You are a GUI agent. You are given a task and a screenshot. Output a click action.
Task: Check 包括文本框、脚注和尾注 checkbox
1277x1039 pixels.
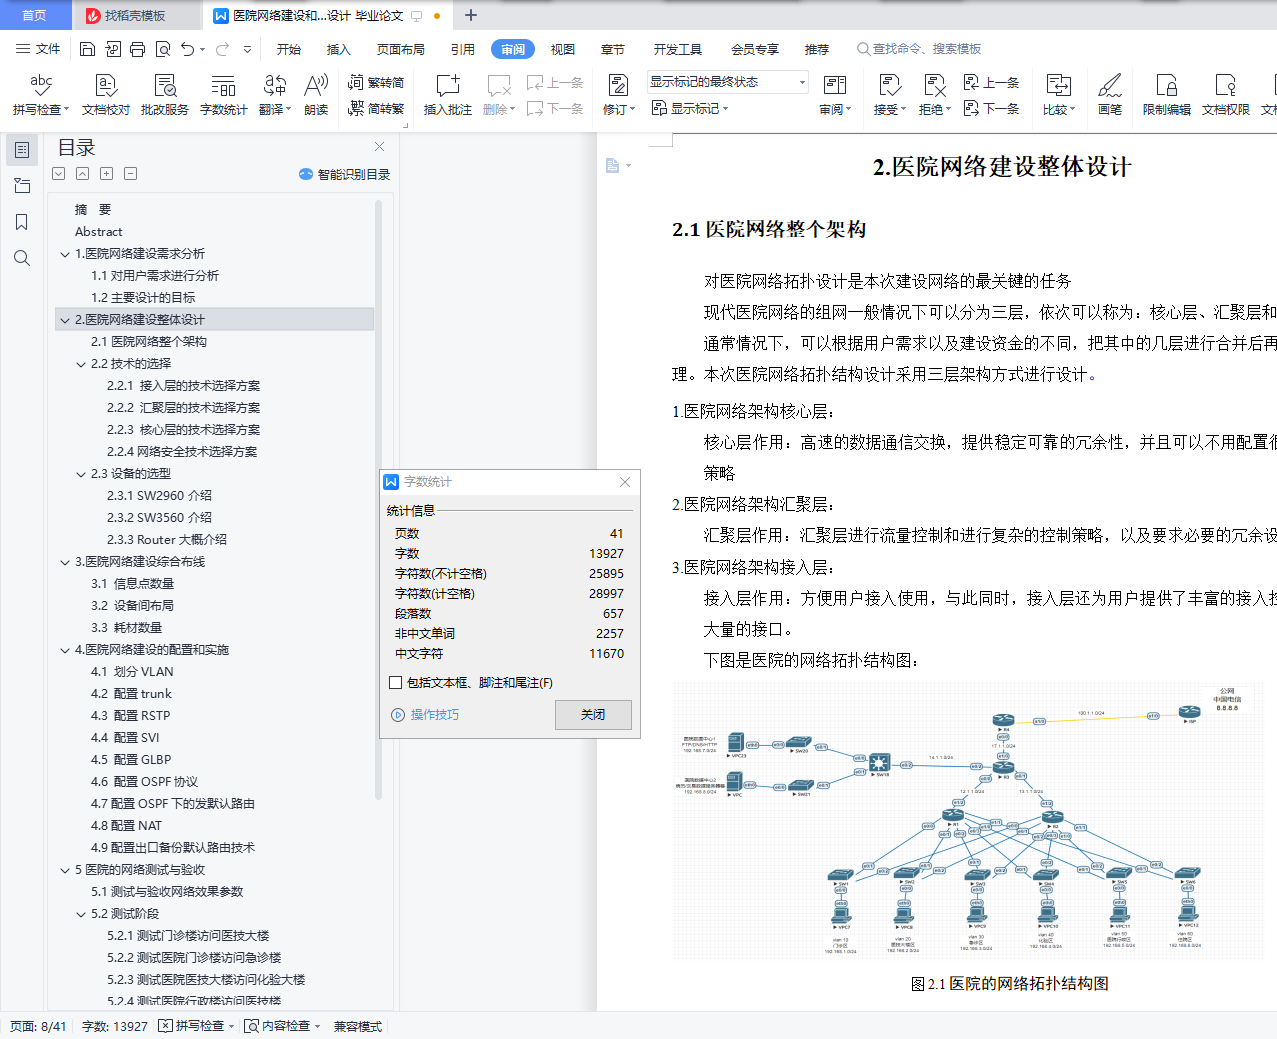point(395,682)
